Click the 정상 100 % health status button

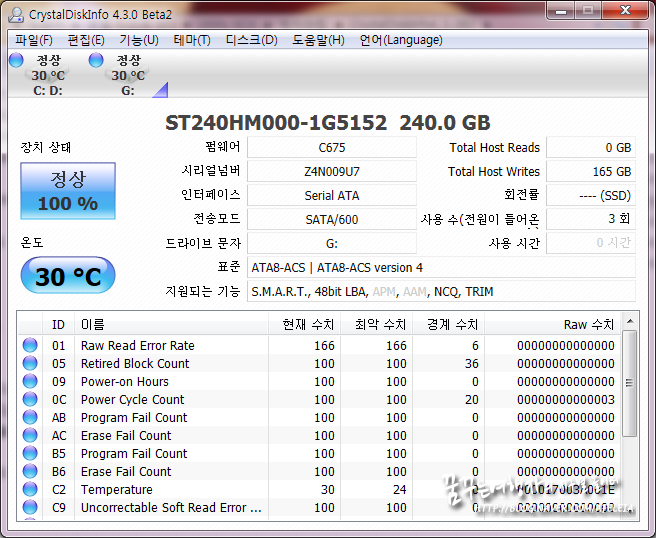[68, 191]
